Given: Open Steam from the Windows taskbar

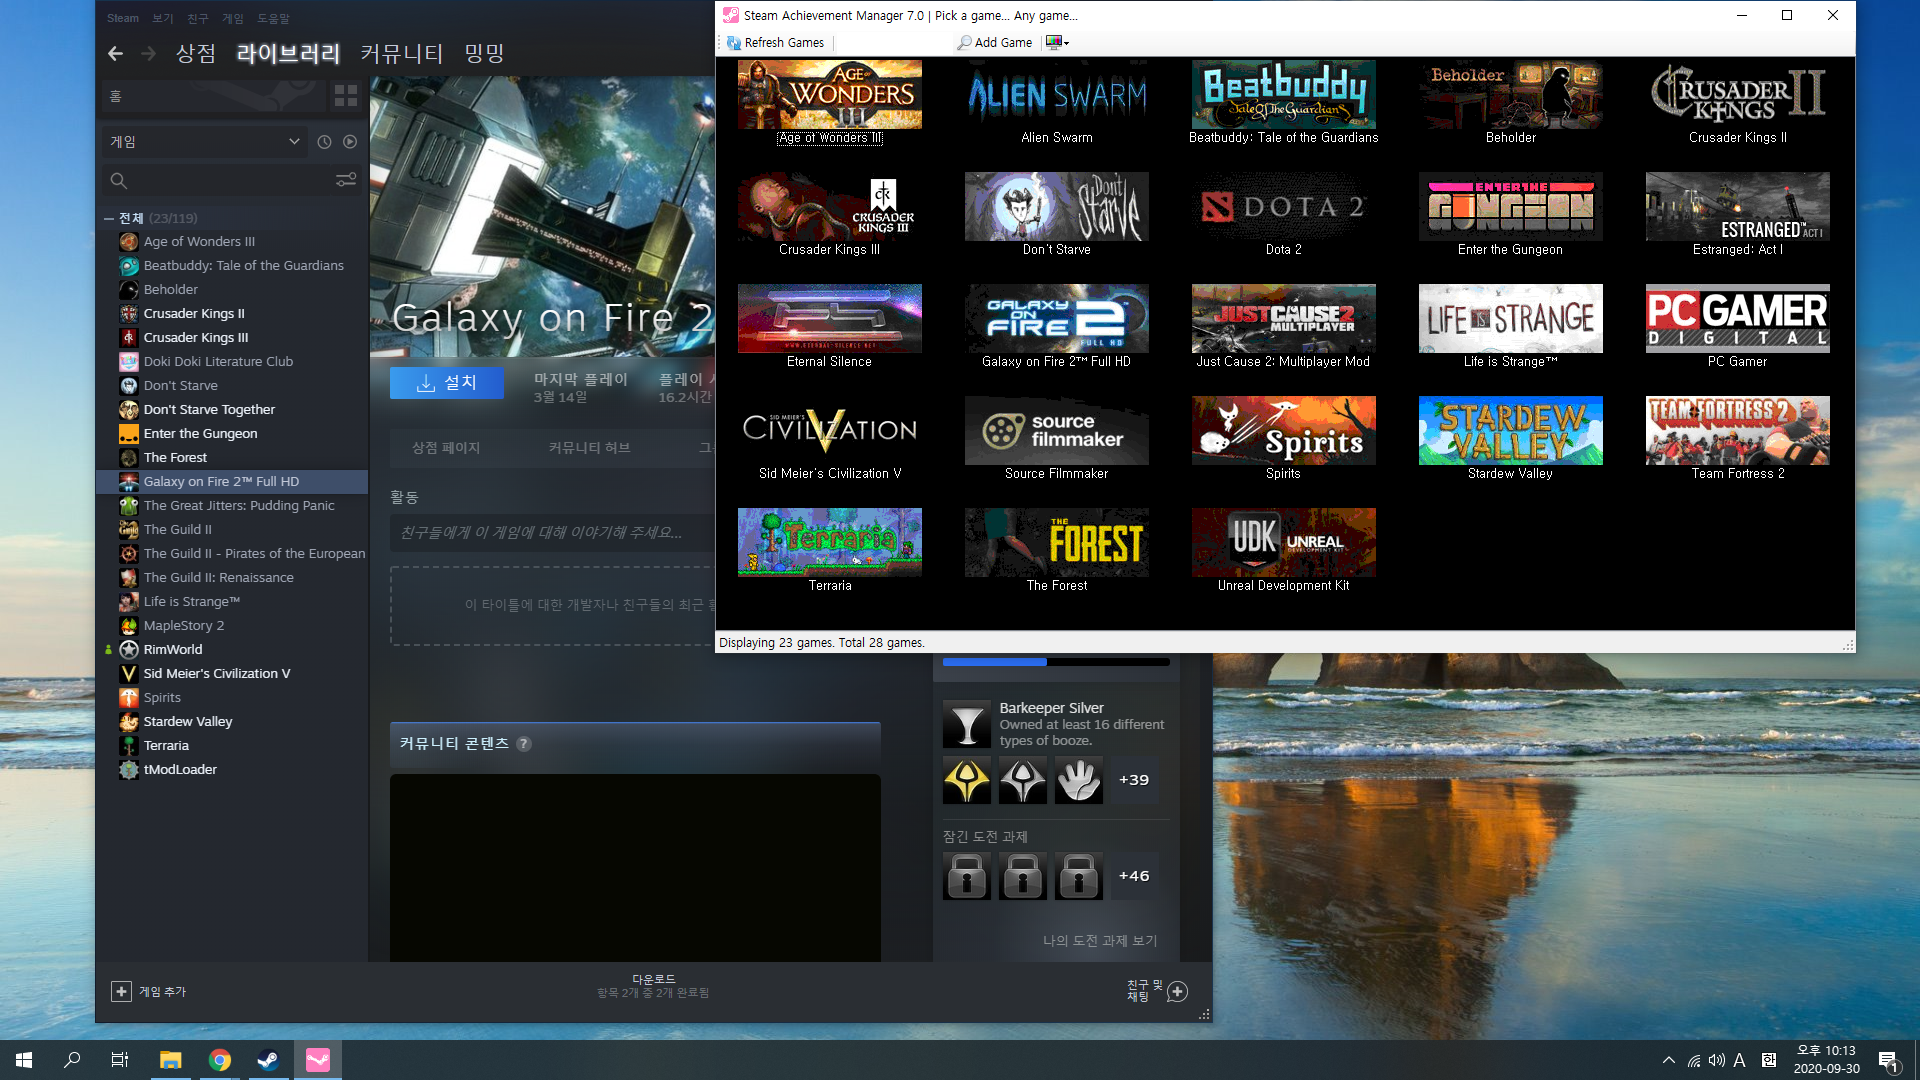Looking at the screenshot, I should (268, 1060).
